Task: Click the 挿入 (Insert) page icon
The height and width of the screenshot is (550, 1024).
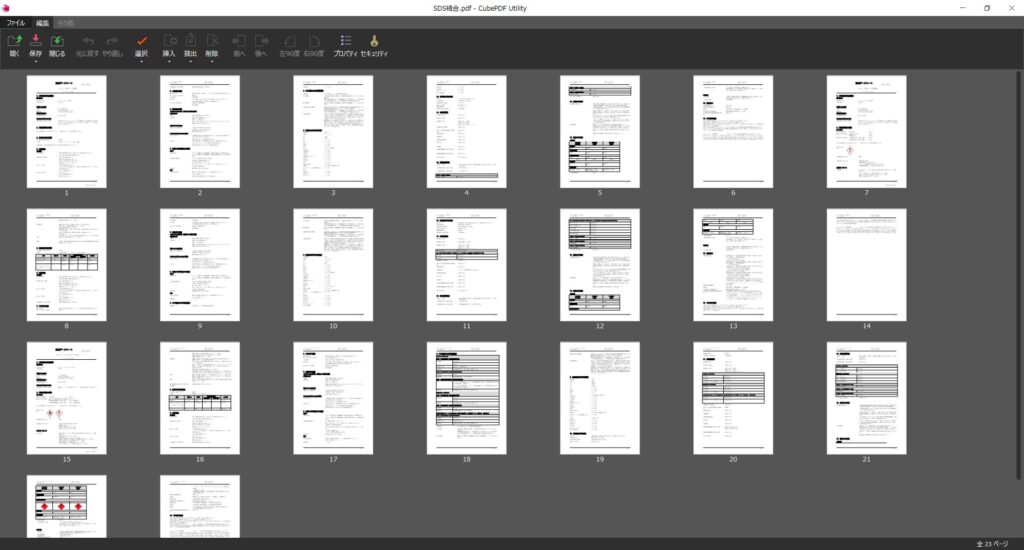Action: [x=169, y=42]
